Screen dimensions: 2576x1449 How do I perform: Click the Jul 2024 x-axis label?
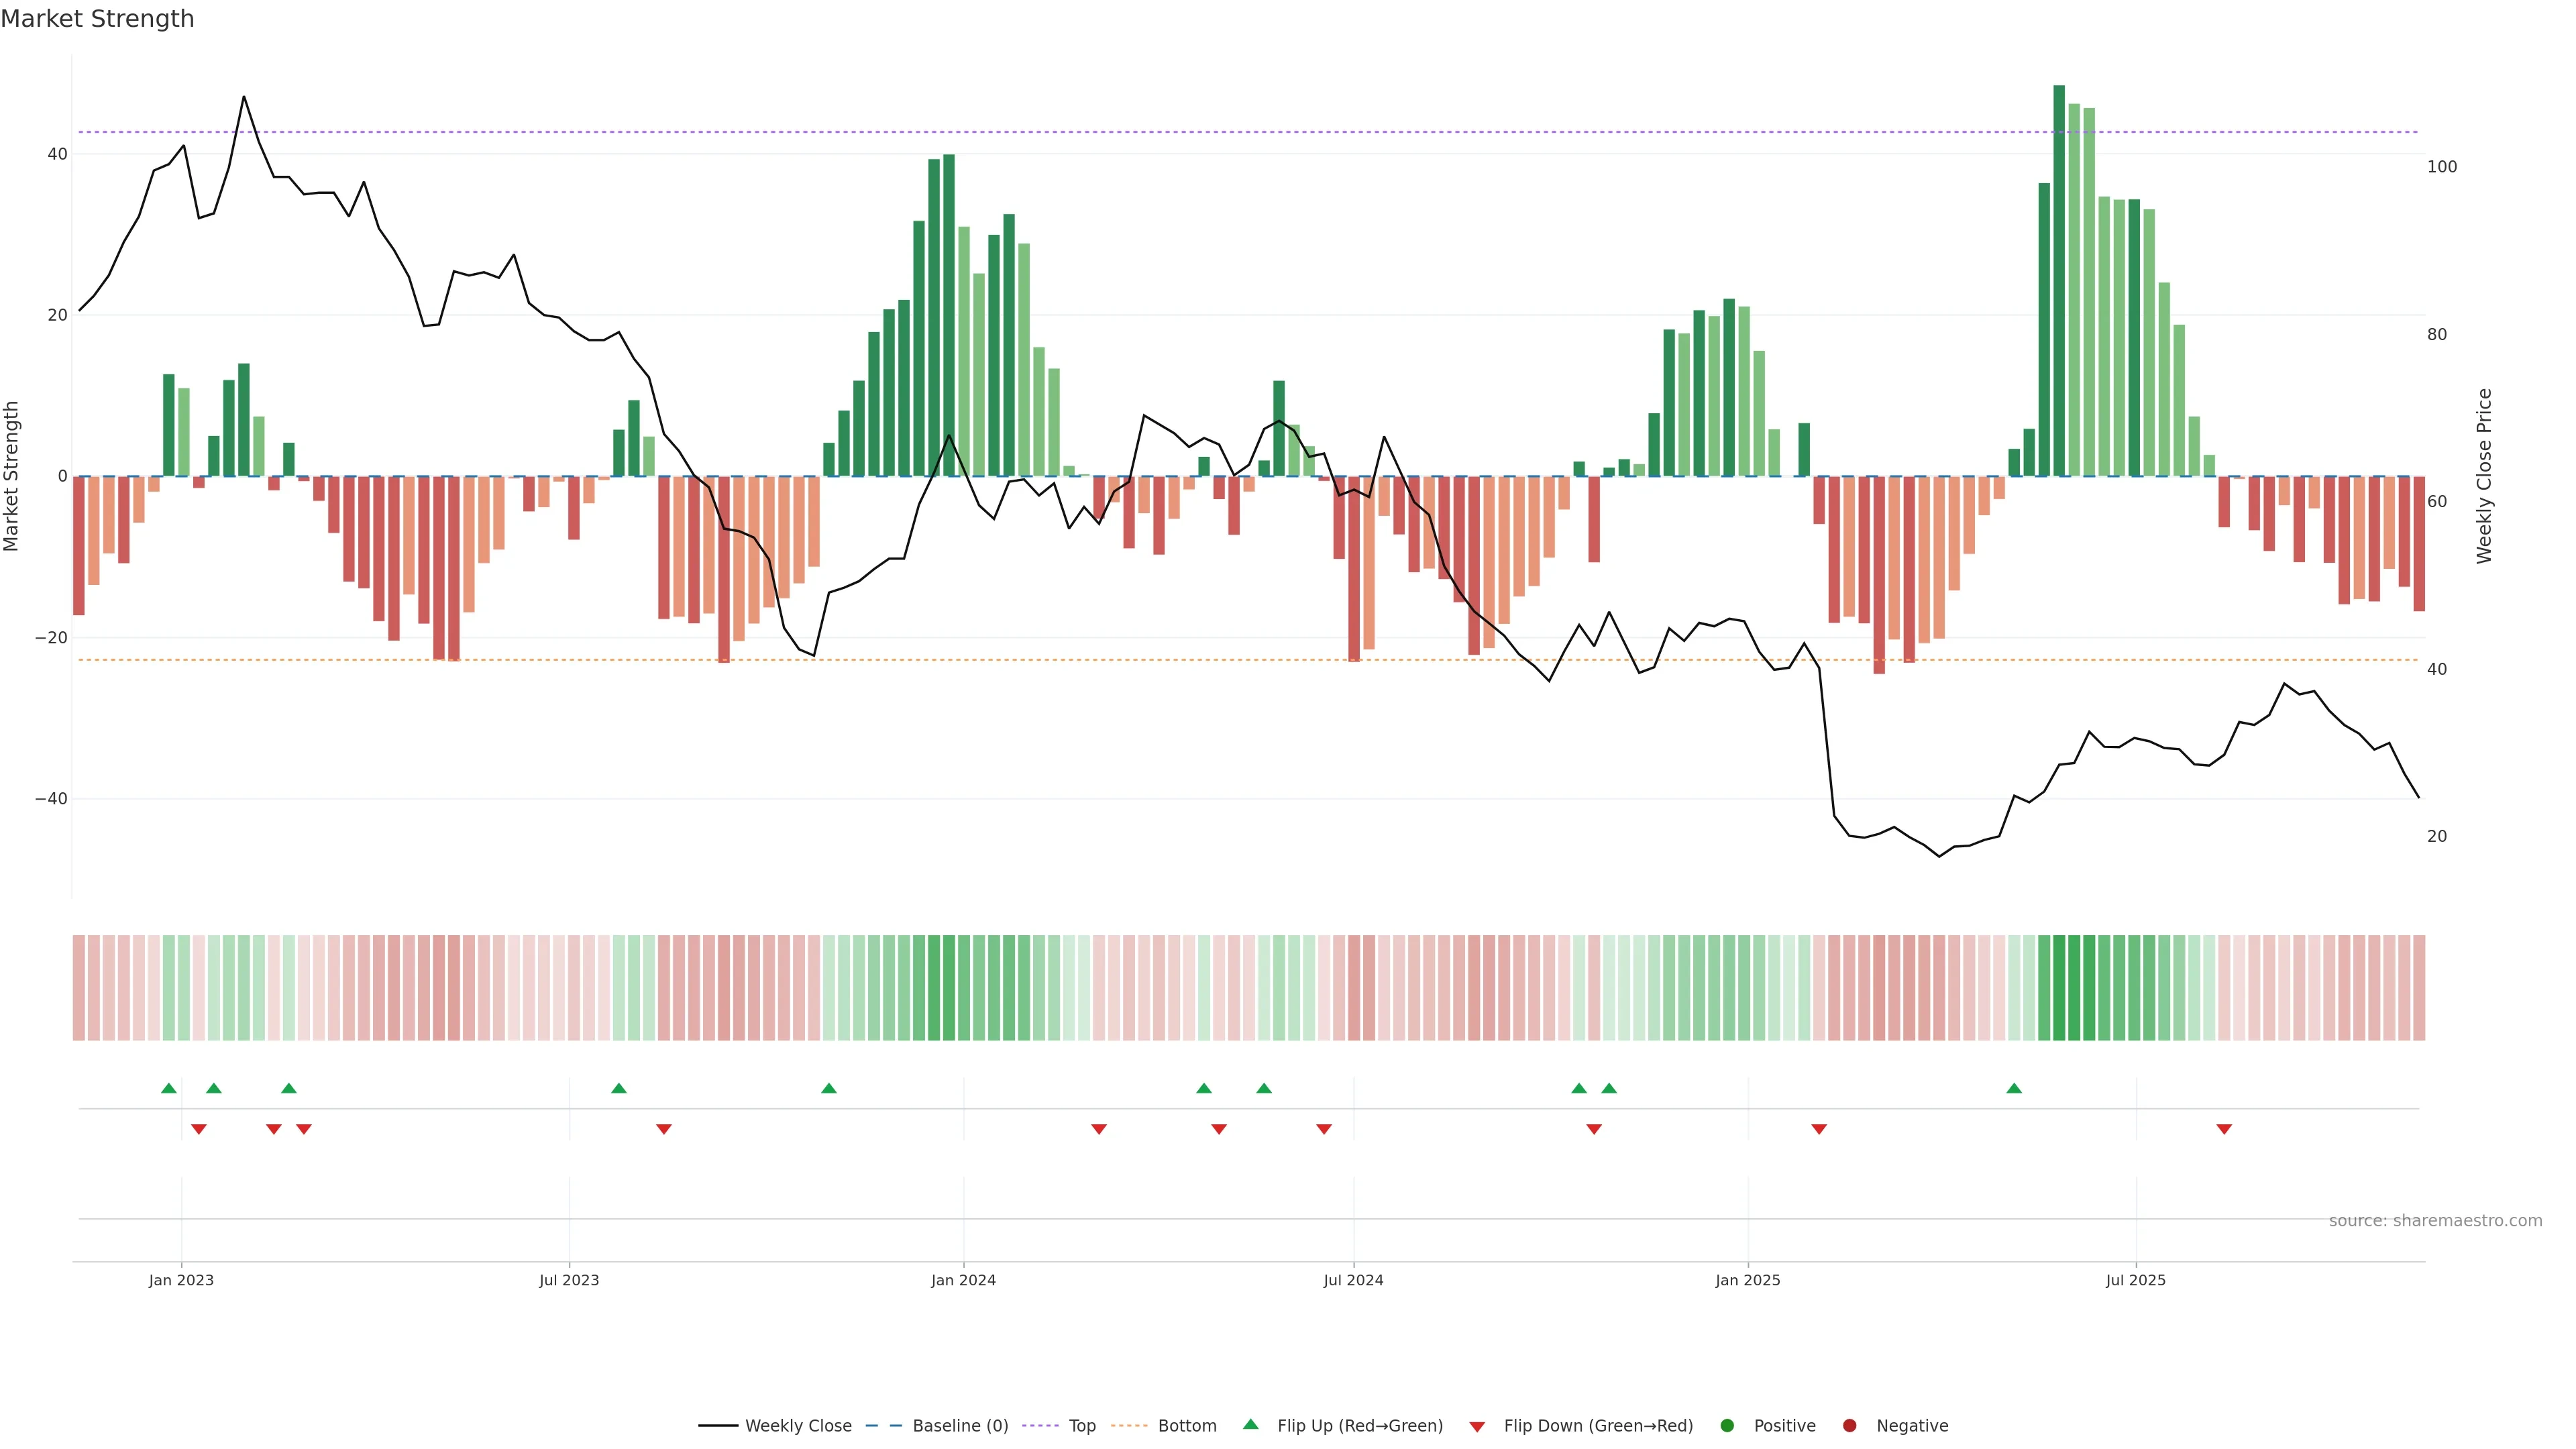[x=1353, y=1280]
